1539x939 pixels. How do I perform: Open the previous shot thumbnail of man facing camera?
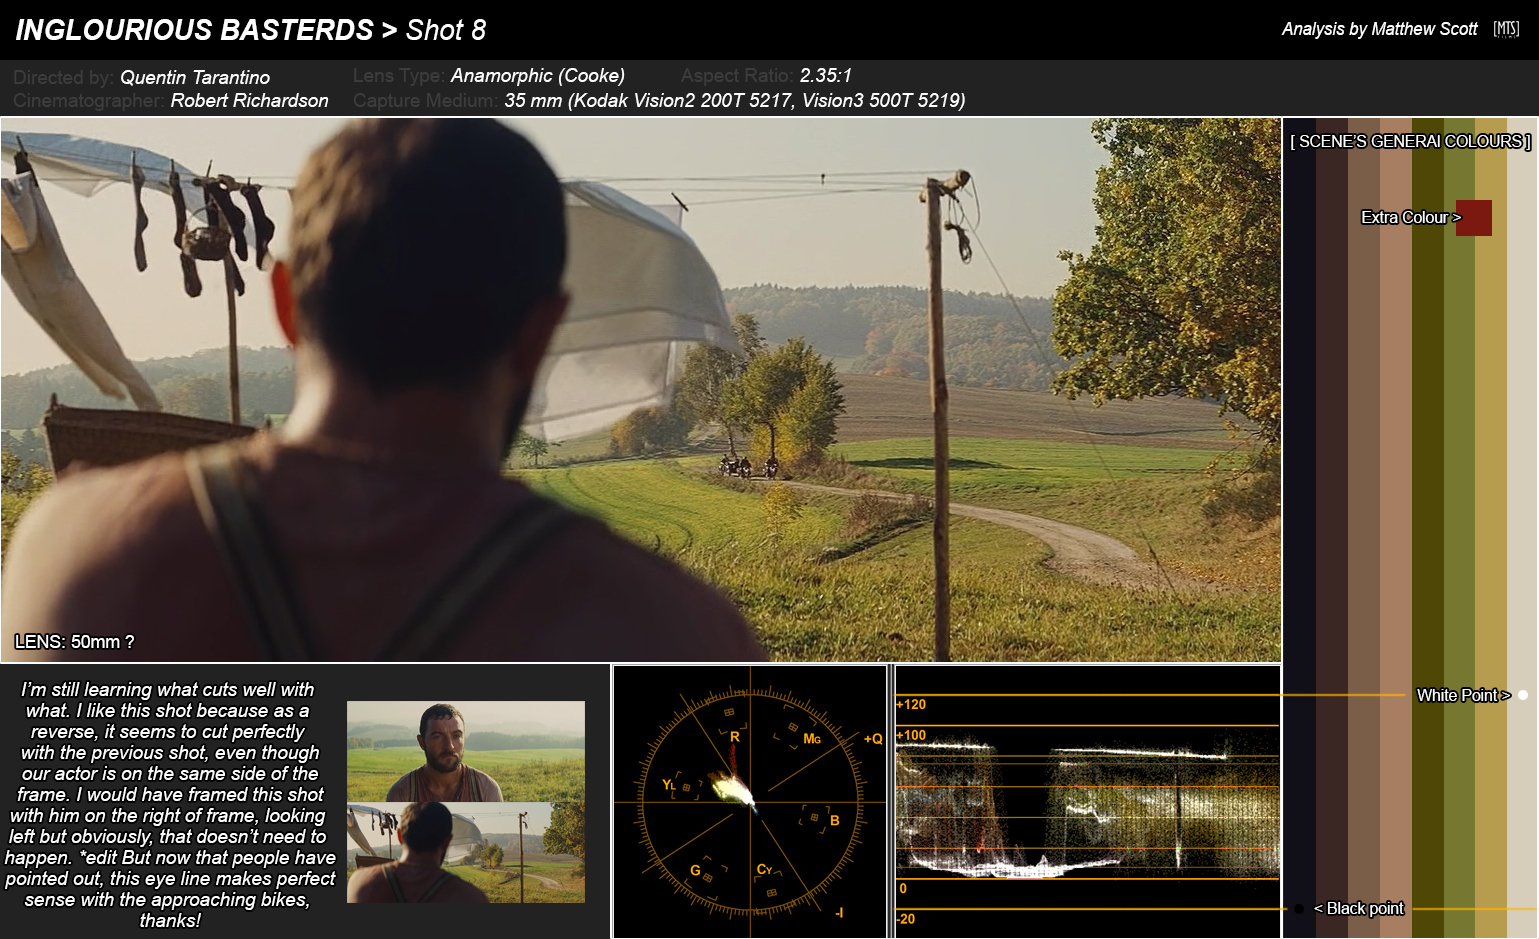coord(466,751)
